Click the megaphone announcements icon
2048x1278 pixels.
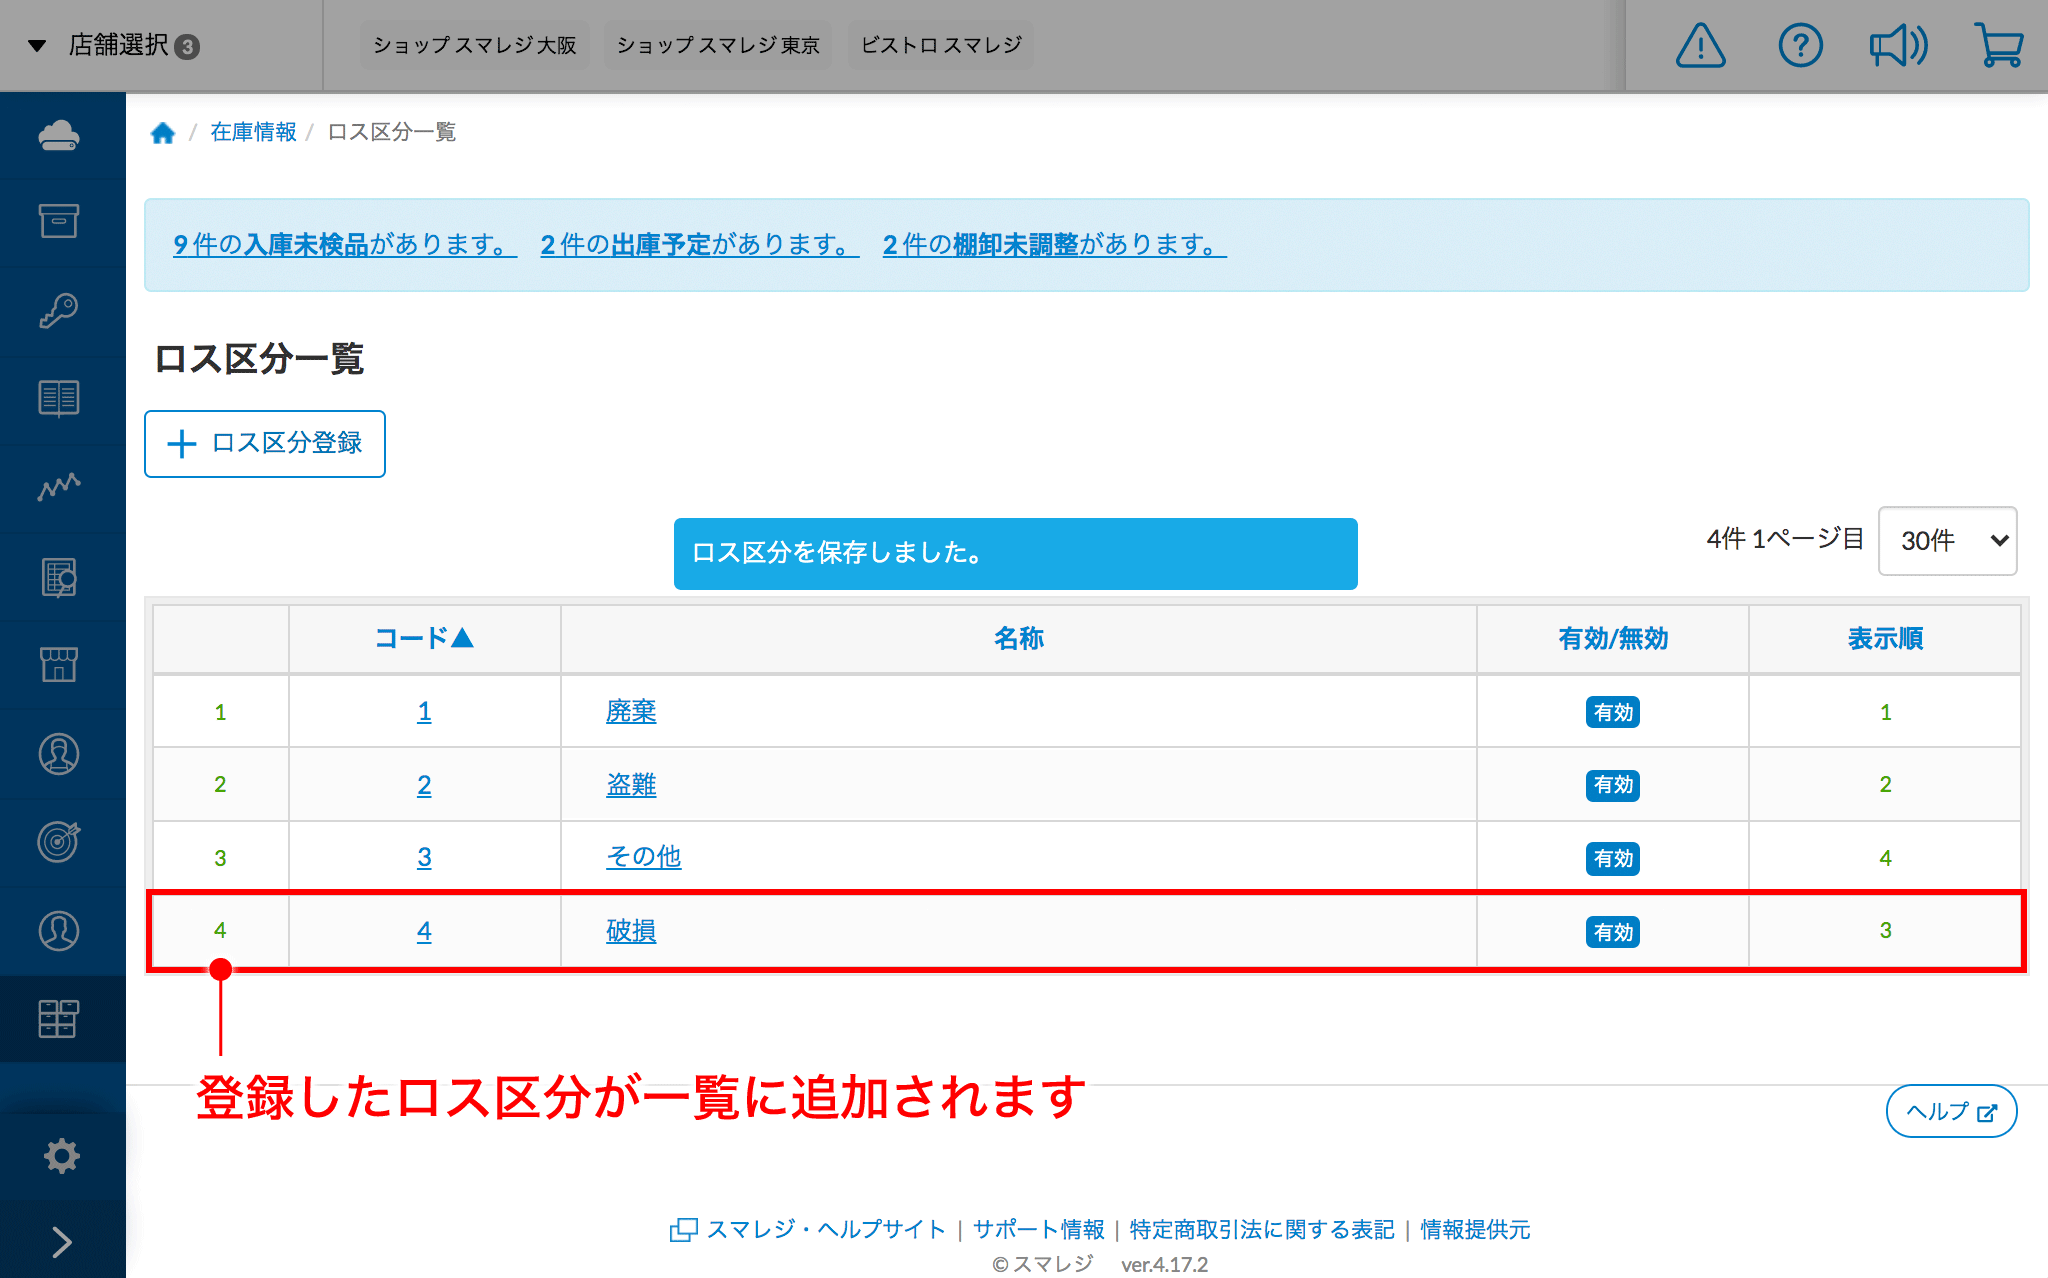click(1898, 46)
